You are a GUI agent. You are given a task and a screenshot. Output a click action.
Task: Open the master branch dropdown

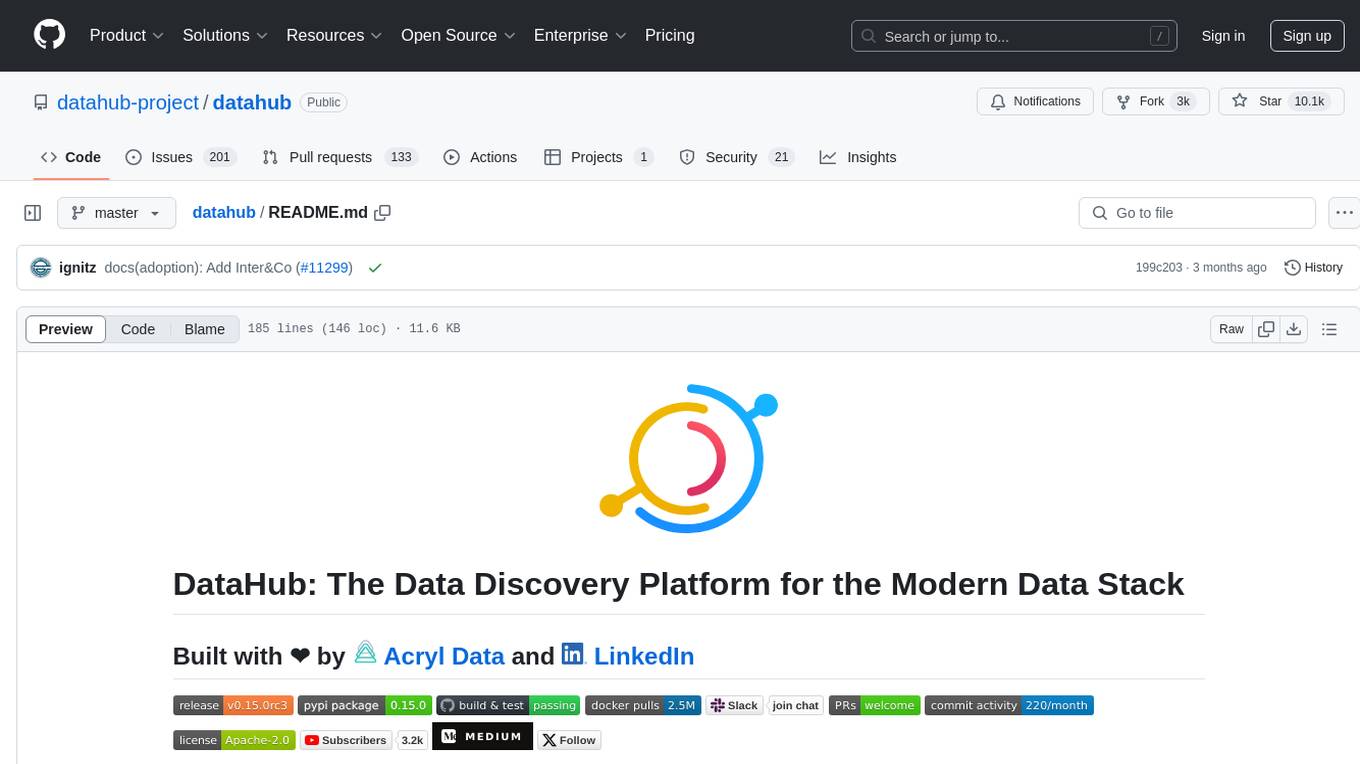coord(117,213)
